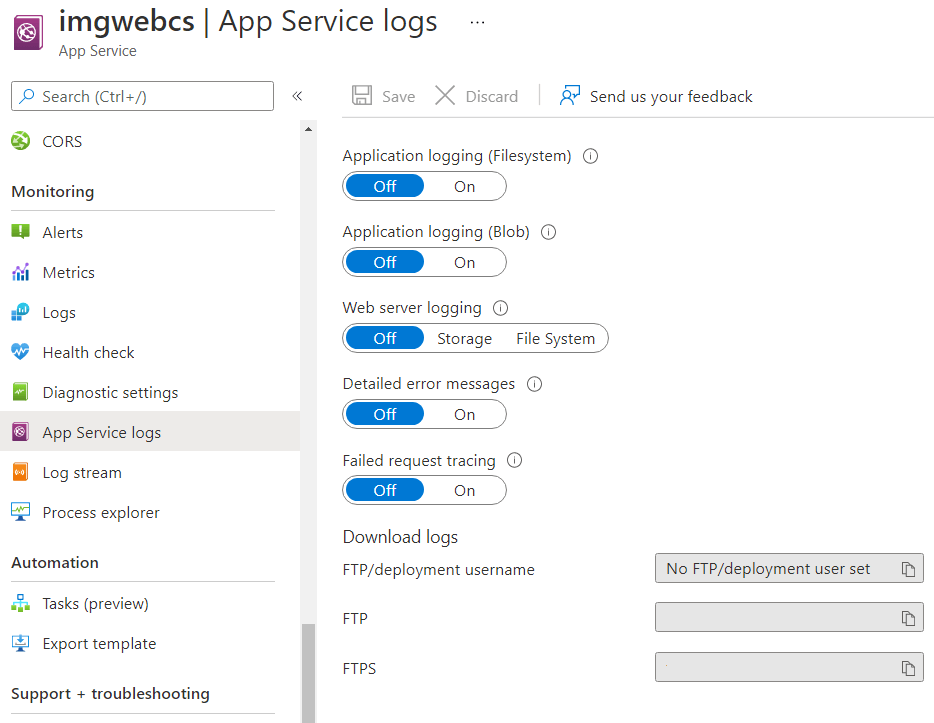Click the ellipsis more options icon in title

pyautogui.click(x=477, y=22)
